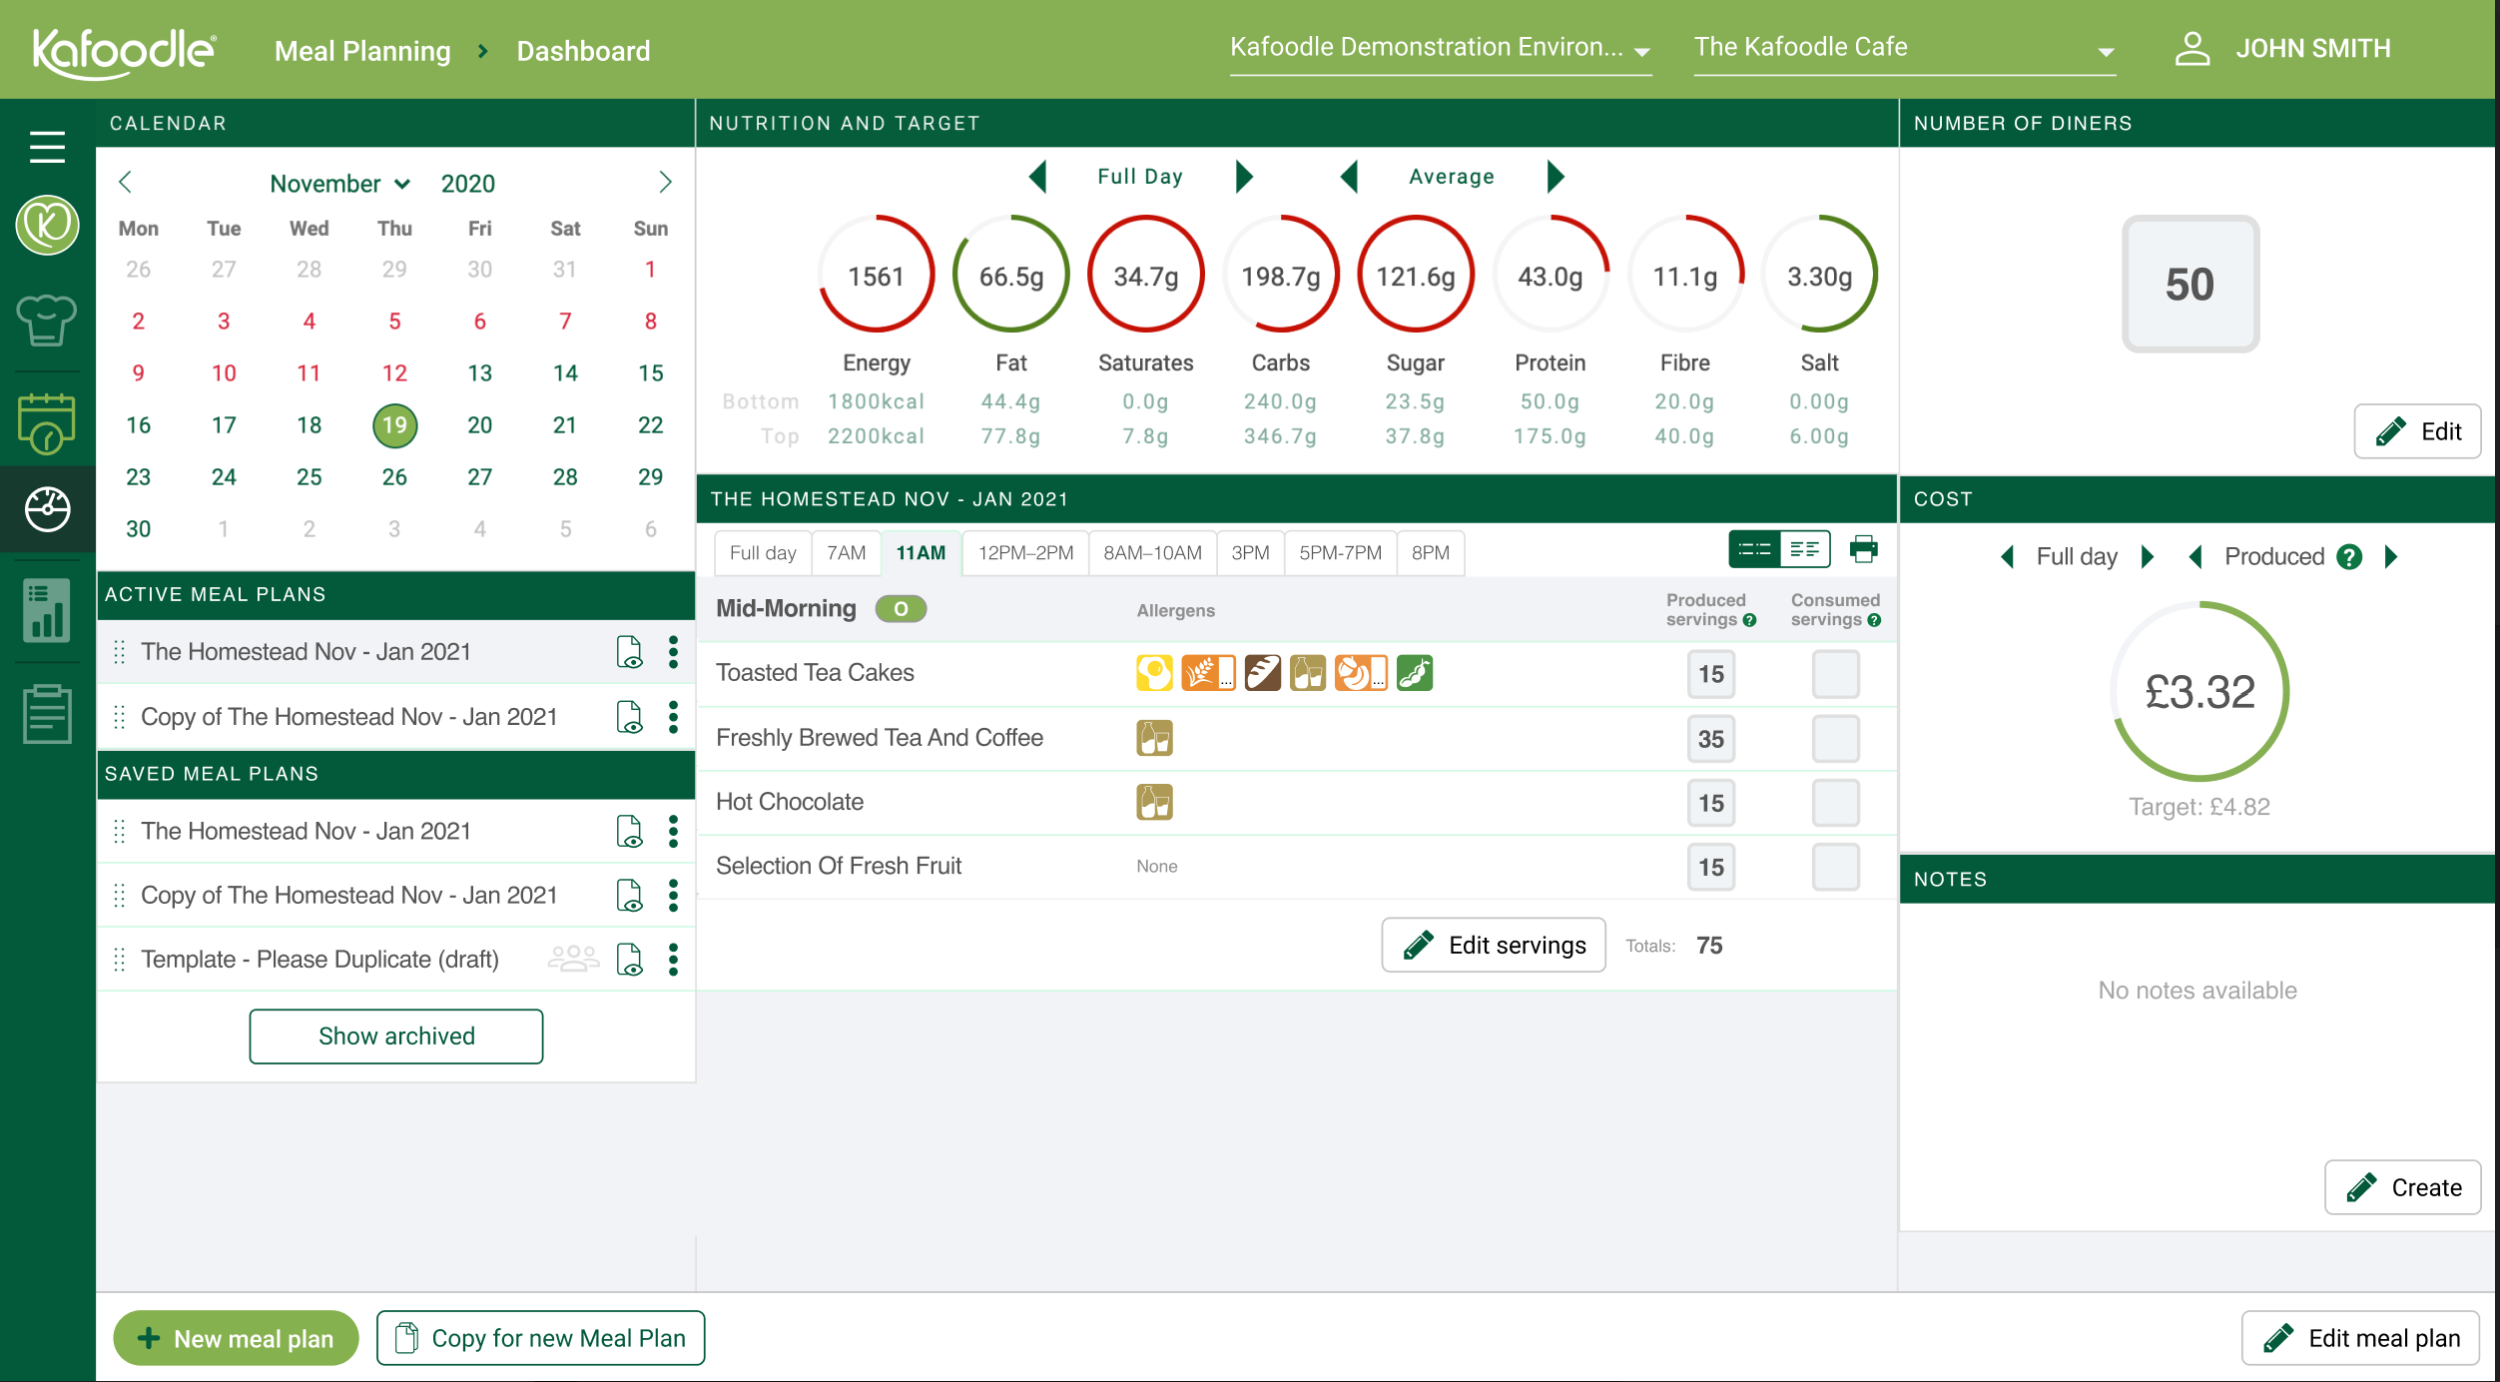Viewport: 2500px width, 1382px height.
Task: Click Copy for new Meal Plan
Action: point(541,1338)
